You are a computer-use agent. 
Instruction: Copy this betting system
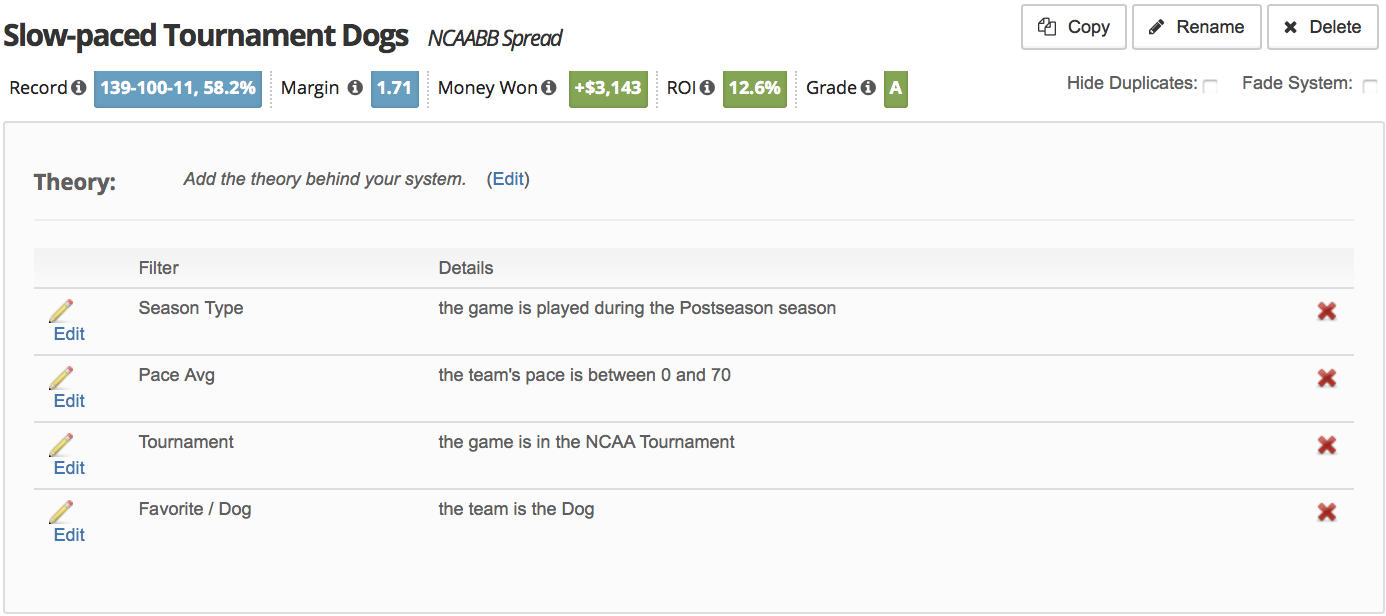point(1074,27)
